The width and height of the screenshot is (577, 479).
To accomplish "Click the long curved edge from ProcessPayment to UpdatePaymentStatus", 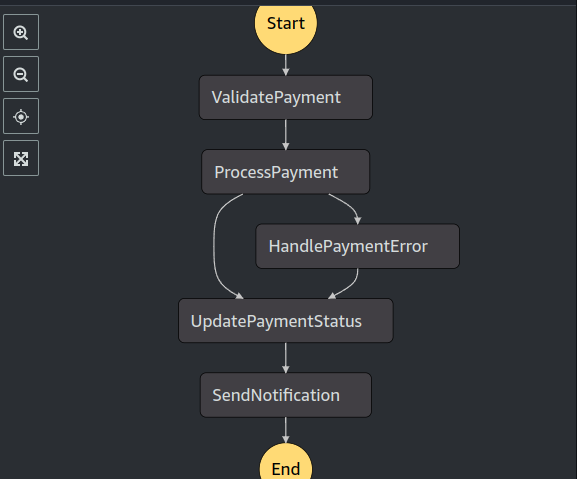I will pos(214,246).
